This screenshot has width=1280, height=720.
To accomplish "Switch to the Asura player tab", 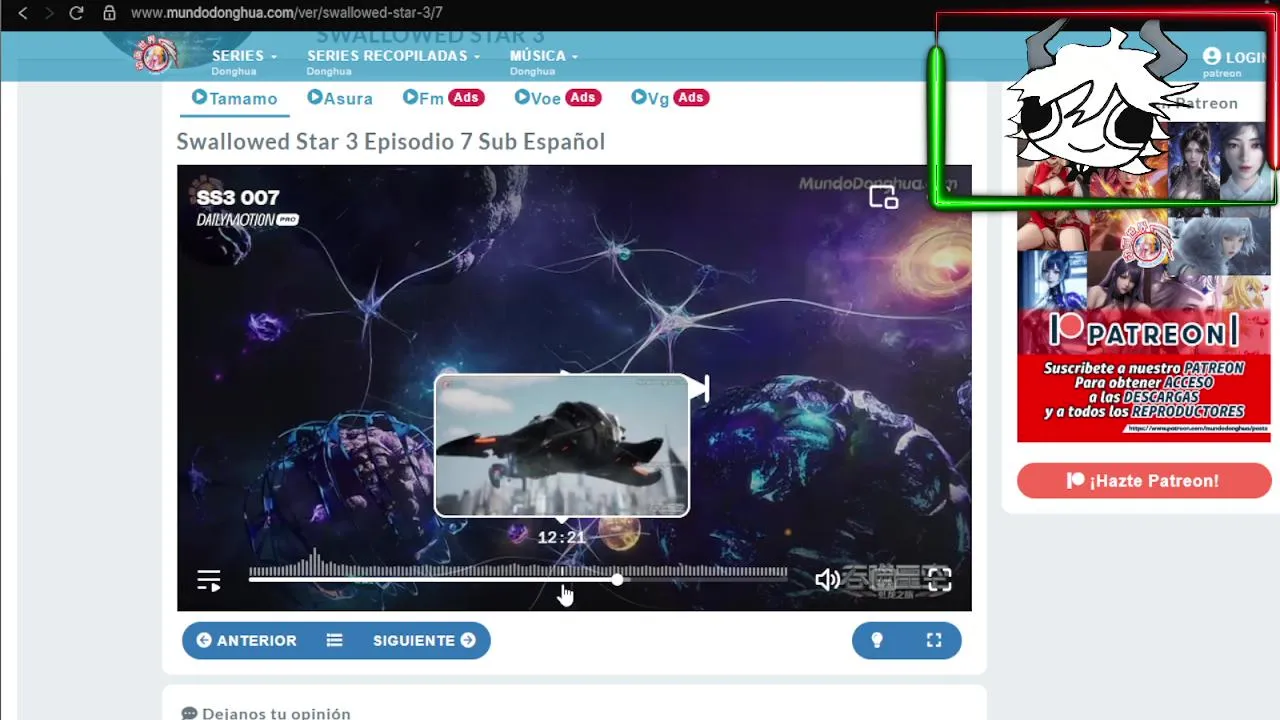I will [x=340, y=98].
